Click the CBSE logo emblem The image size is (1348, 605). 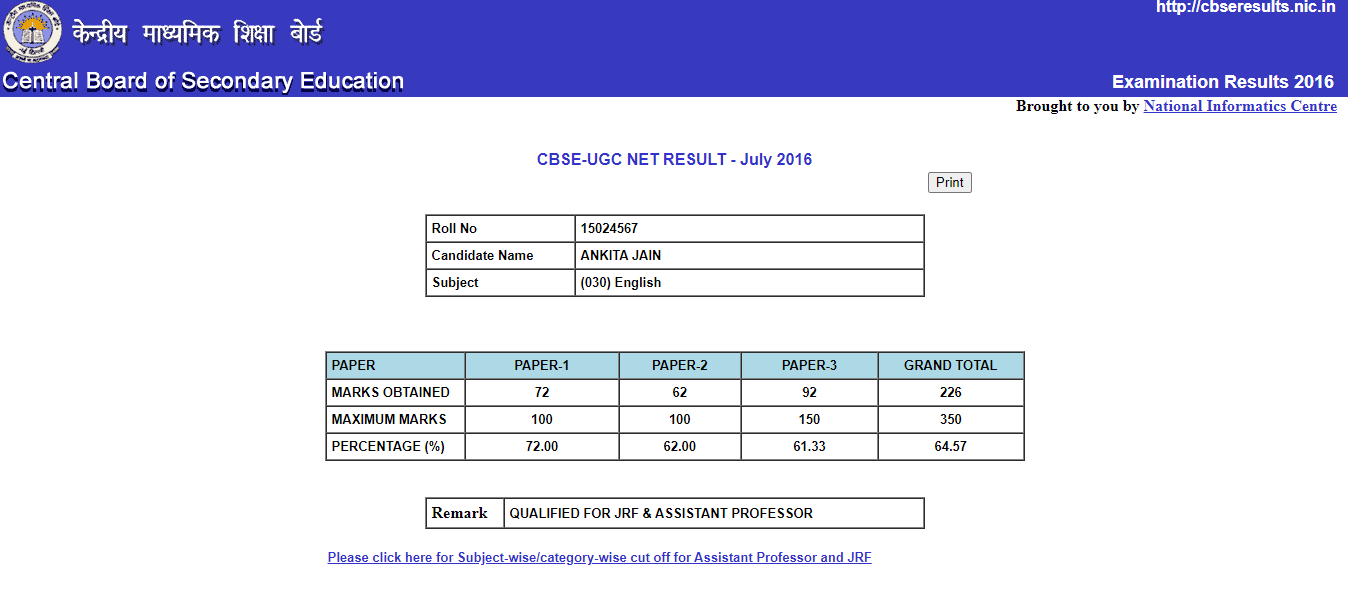coord(32,32)
